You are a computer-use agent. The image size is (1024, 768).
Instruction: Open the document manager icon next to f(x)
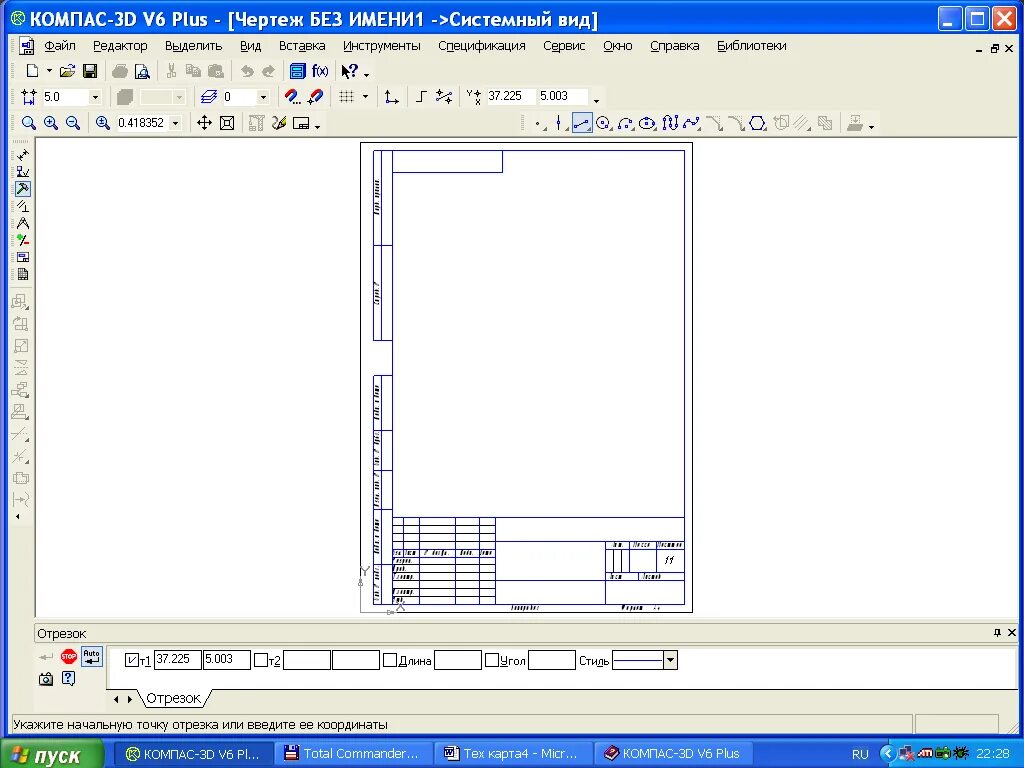point(298,71)
